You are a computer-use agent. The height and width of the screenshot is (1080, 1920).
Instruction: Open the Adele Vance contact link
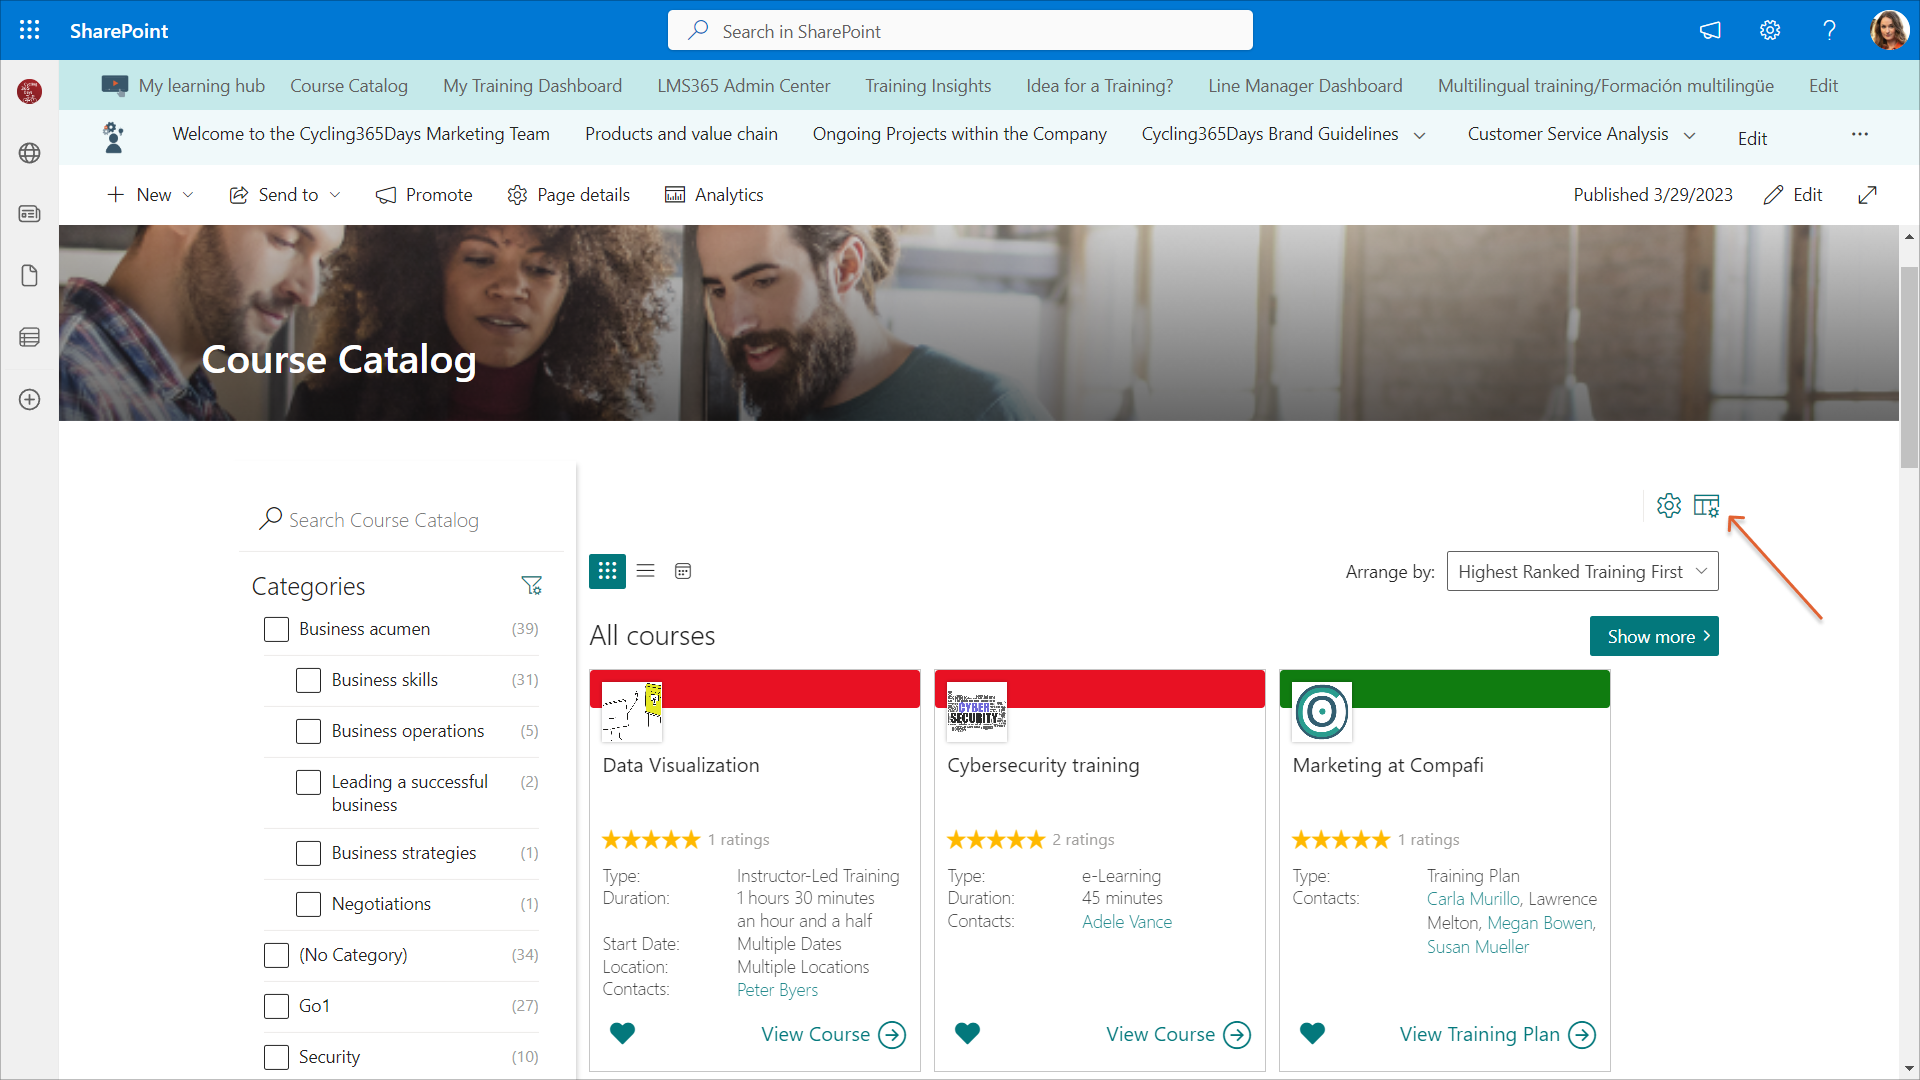coord(1126,921)
